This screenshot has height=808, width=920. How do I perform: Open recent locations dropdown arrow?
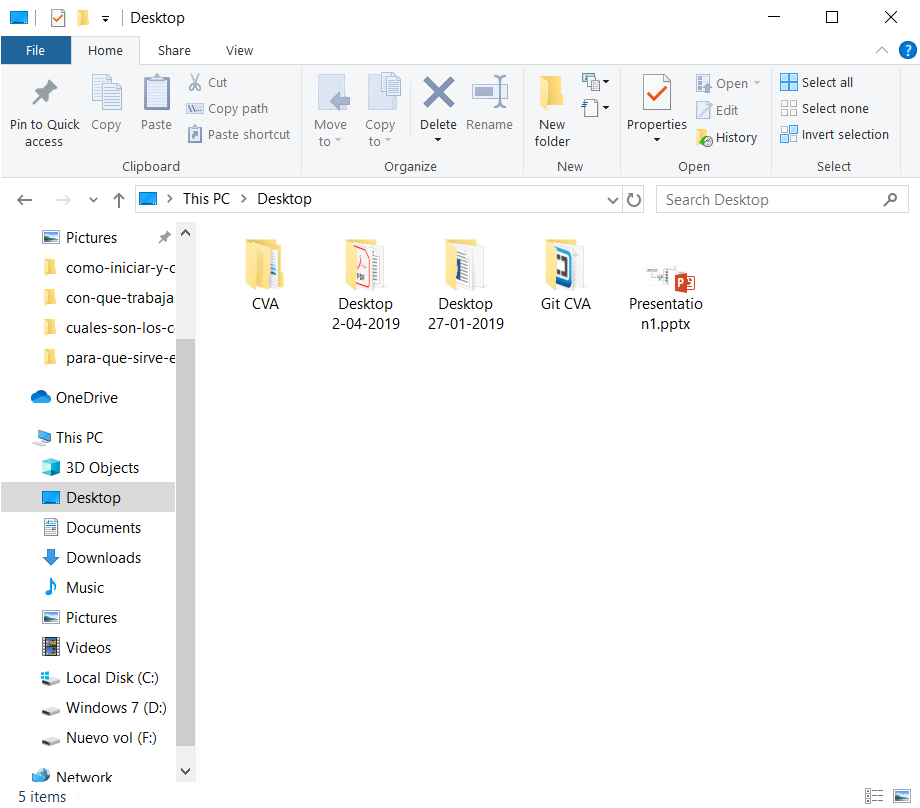click(x=93, y=200)
